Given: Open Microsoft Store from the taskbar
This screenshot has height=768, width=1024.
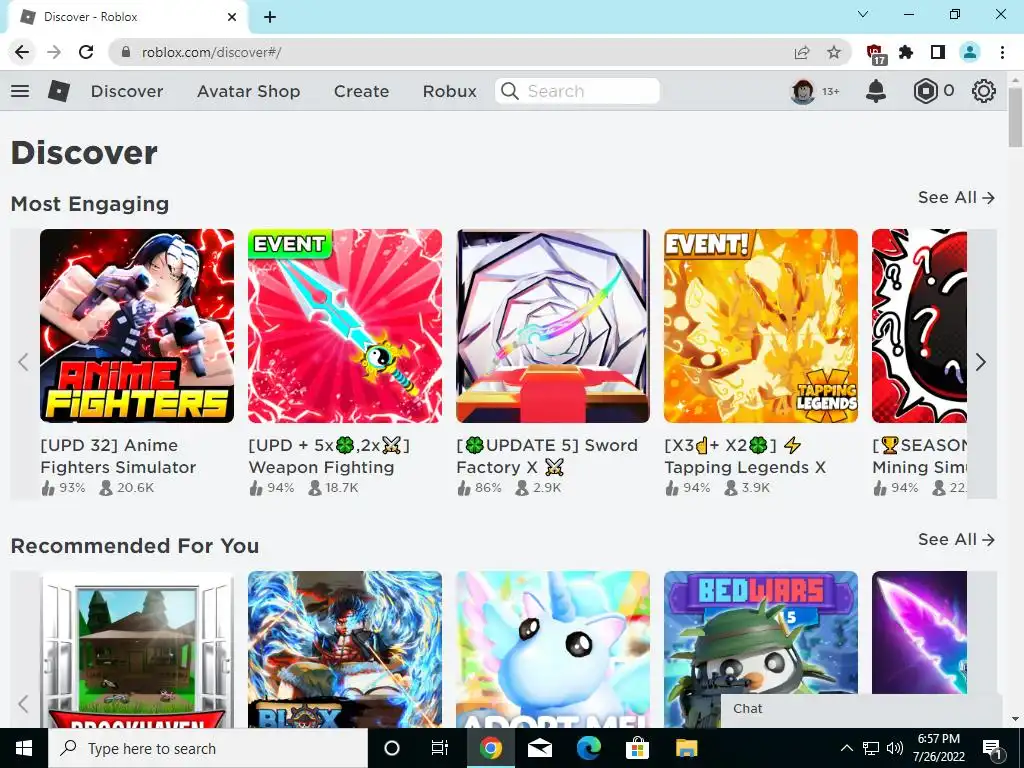Looking at the screenshot, I should tap(637, 748).
